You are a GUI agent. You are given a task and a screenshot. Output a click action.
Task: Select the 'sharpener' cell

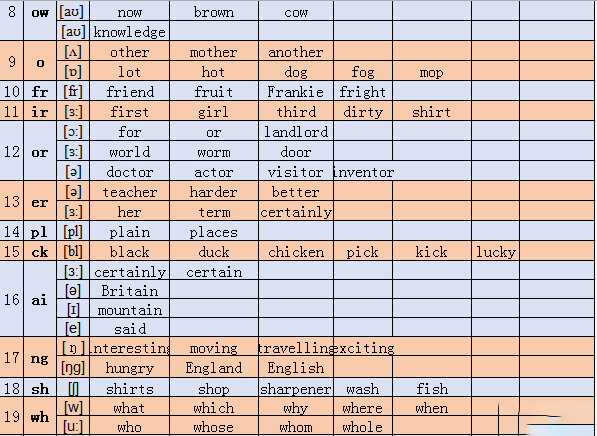tap(296, 388)
